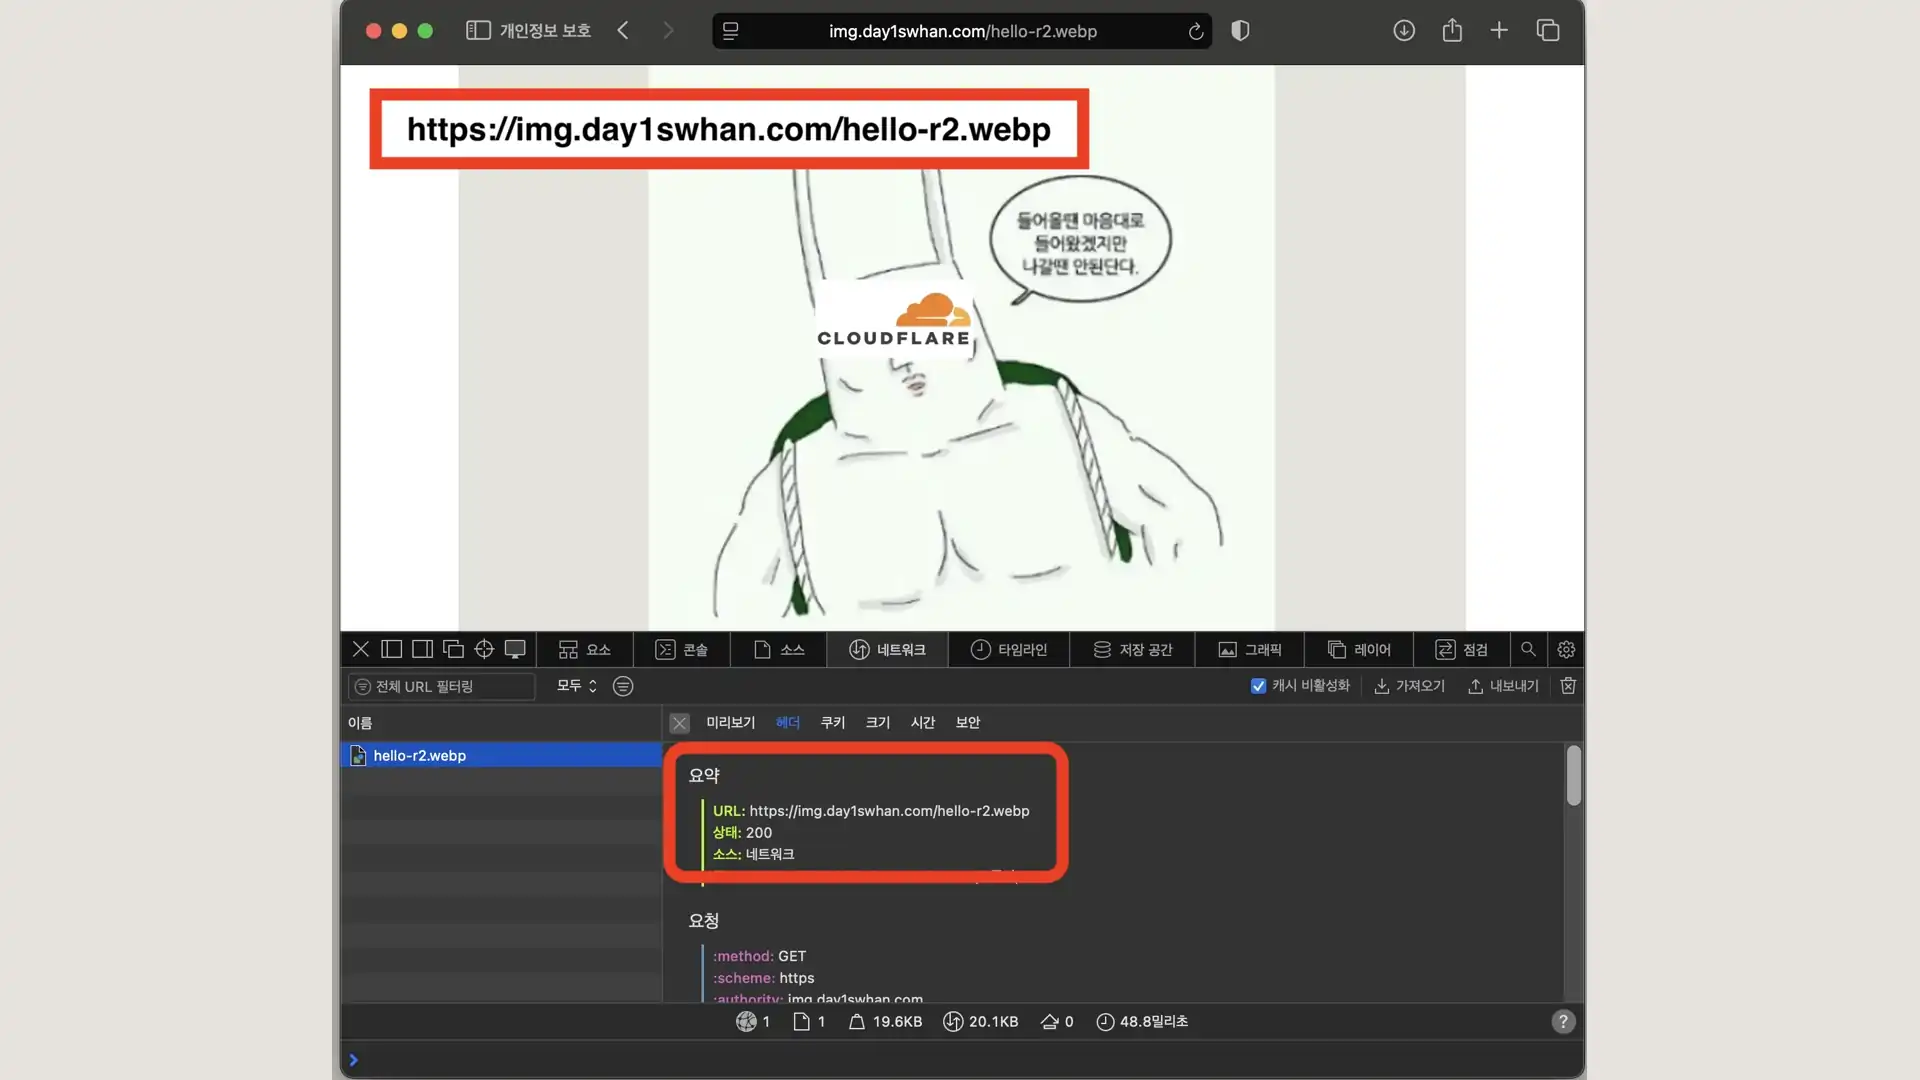1920x1080 pixels.
Task: Open the page settings icon in address bar
Action: (x=731, y=31)
